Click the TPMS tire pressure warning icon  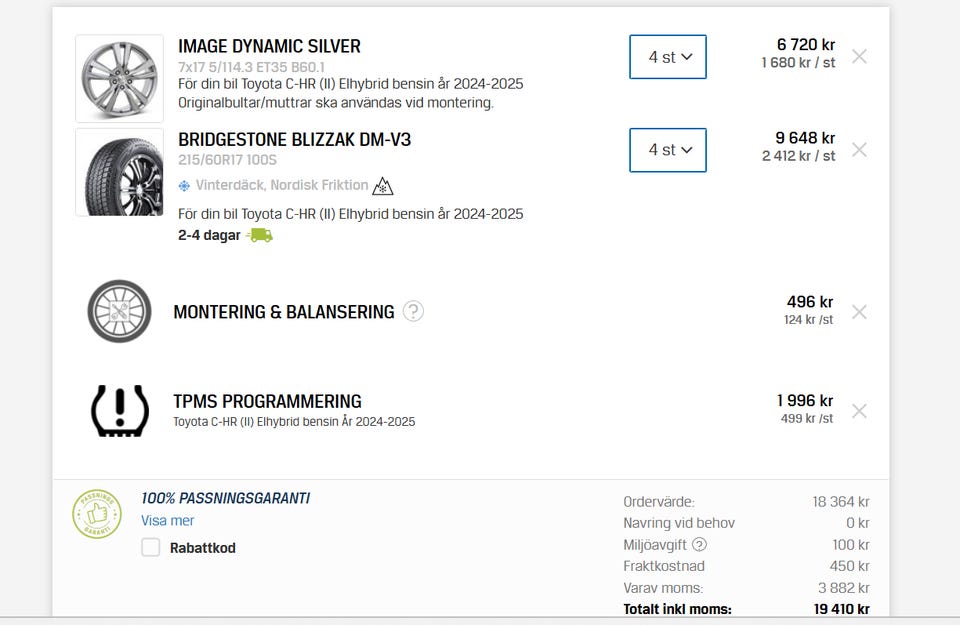click(x=119, y=411)
